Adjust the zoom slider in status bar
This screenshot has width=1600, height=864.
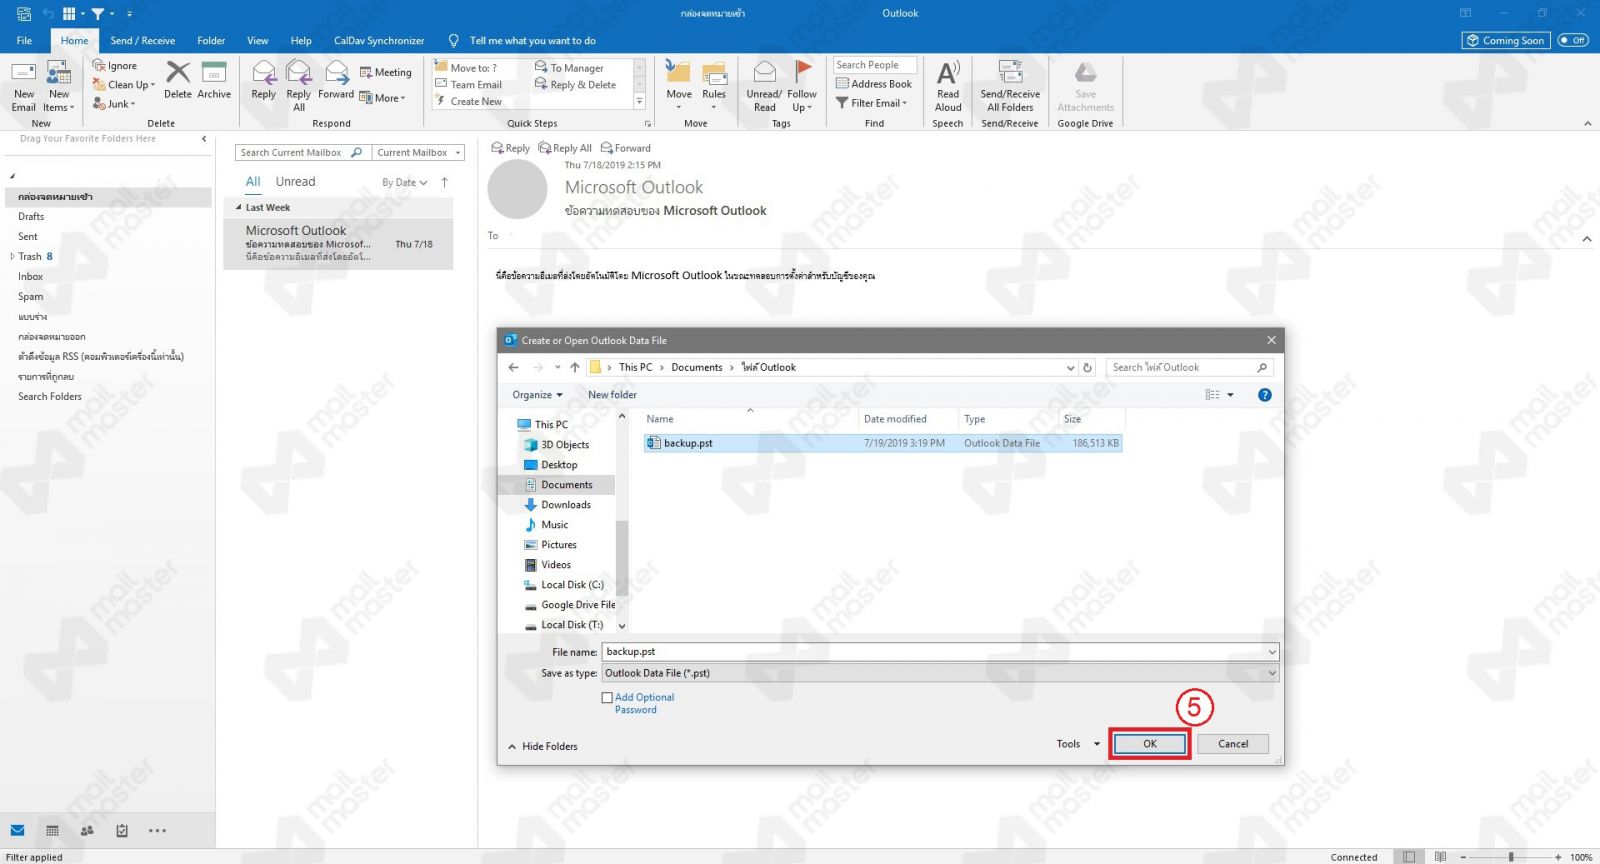coord(1510,857)
